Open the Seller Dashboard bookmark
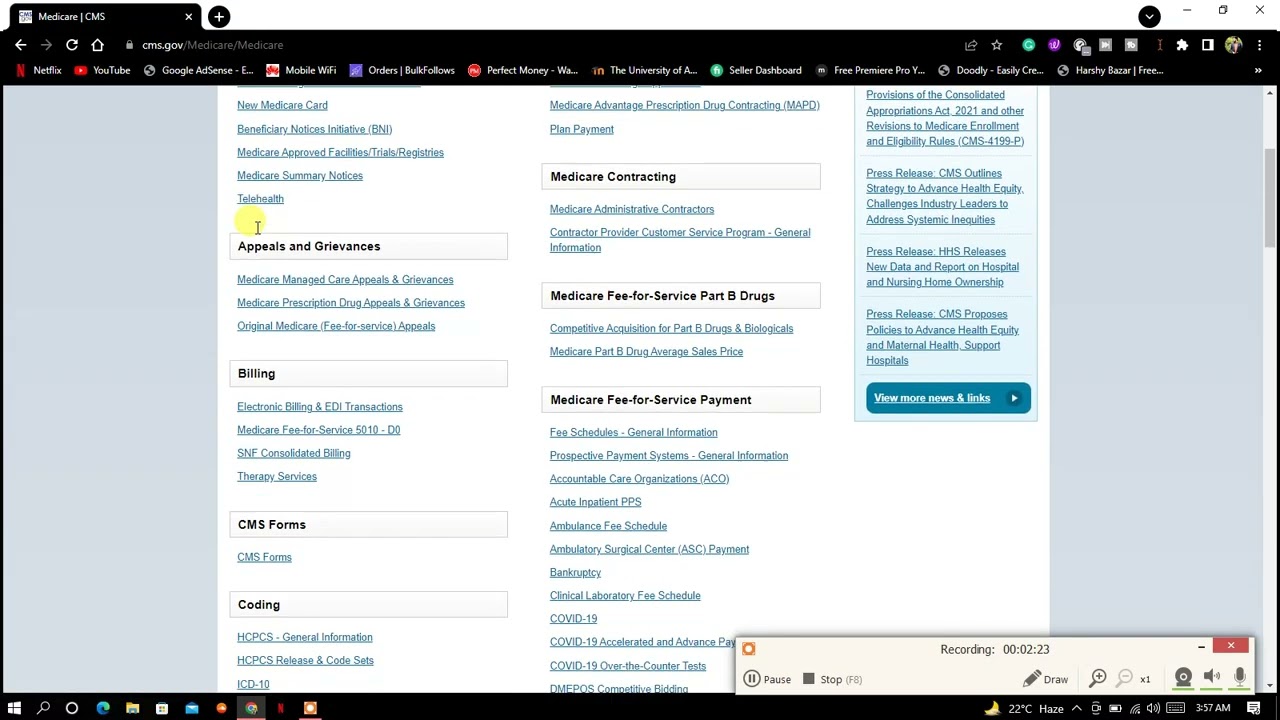 pyautogui.click(x=756, y=70)
